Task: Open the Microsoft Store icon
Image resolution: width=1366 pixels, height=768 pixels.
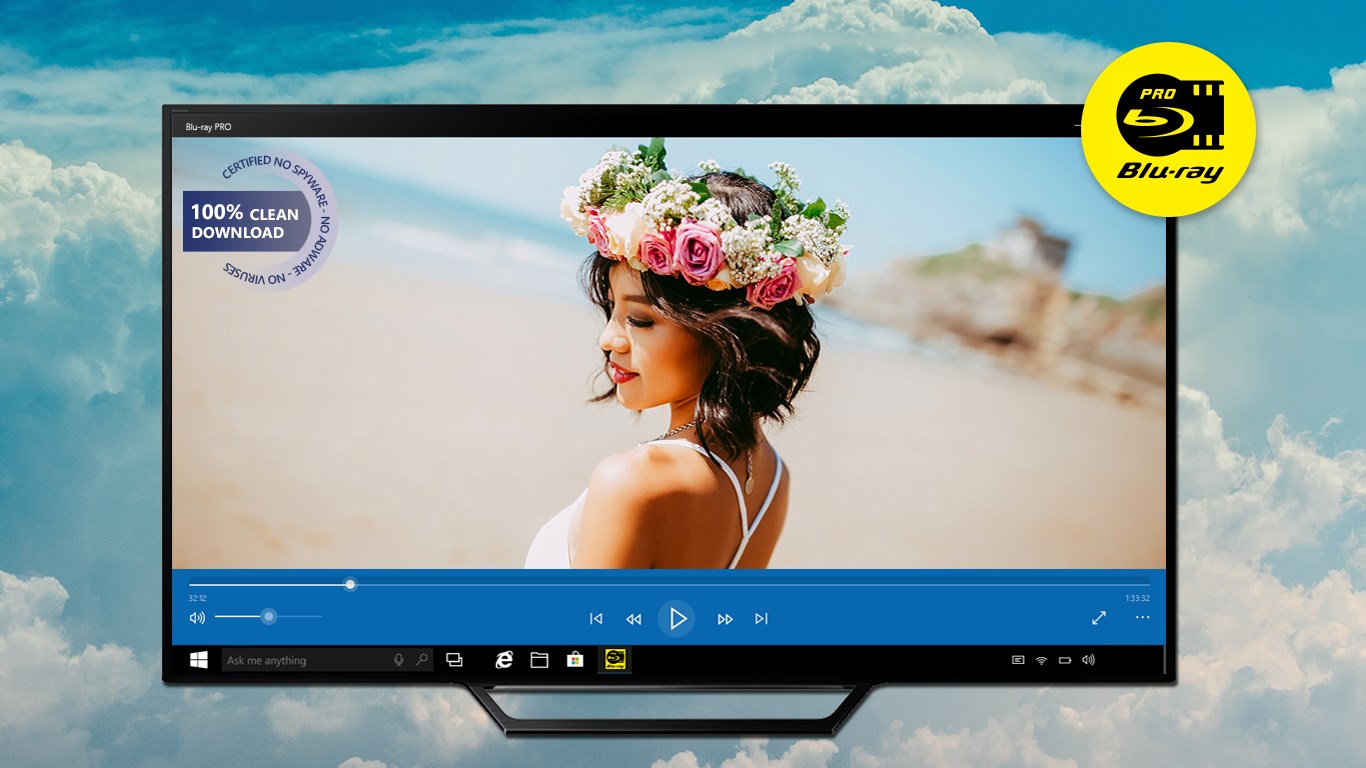Action: tap(575, 660)
